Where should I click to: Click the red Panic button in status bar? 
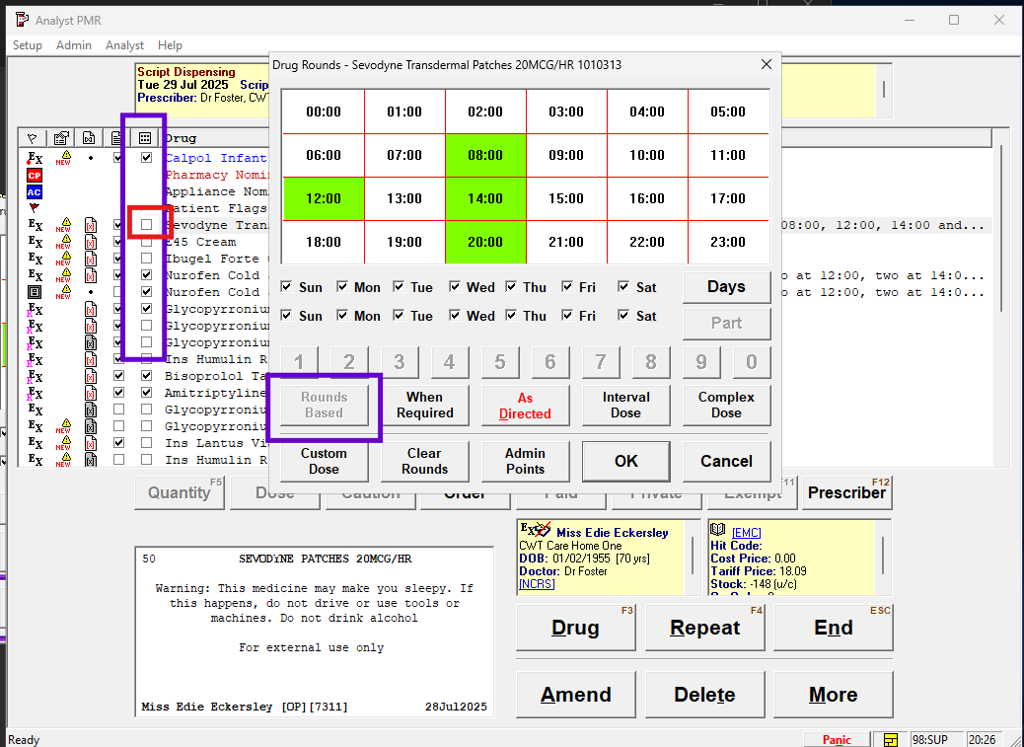pos(836,740)
